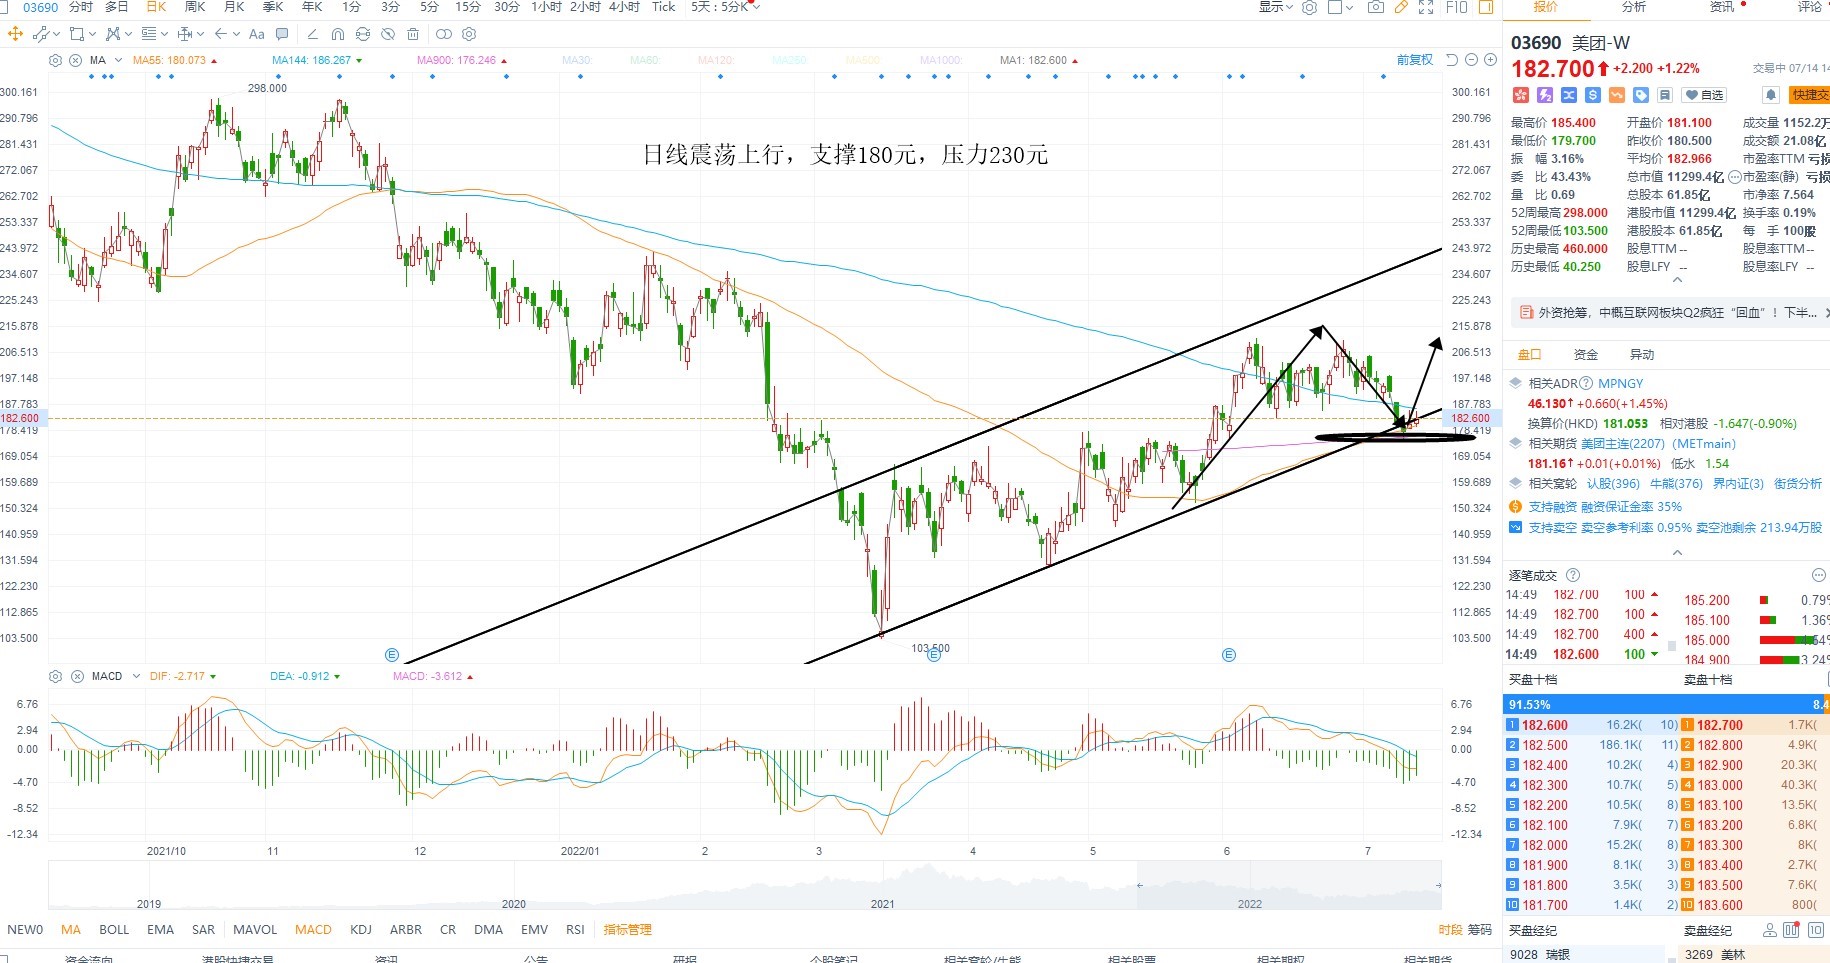Viewport: 1830px width, 963px height.
Task: Open the layout square dropdown
Action: [x=1341, y=7]
